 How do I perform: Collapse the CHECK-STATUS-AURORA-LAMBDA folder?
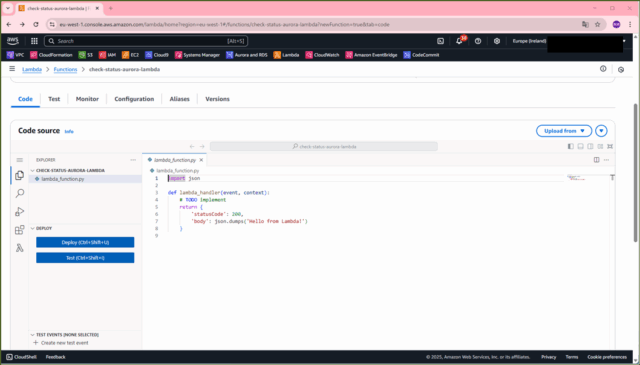33,170
